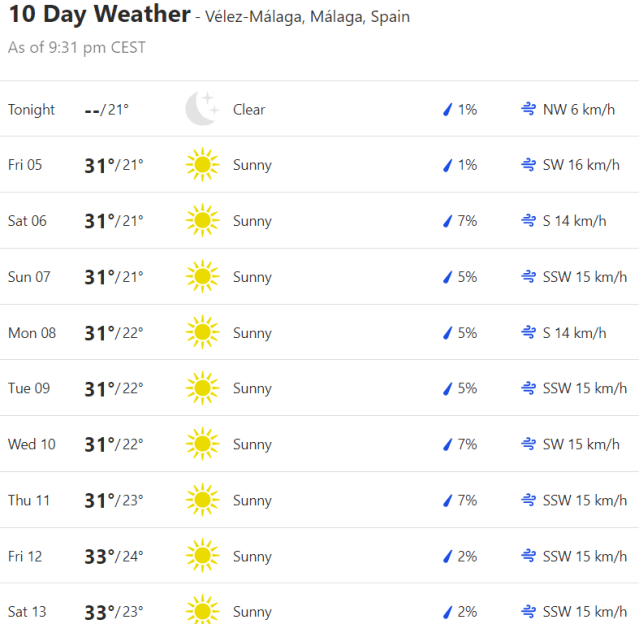
Task: Click the sun icon for Sat 13
Action: 201,611
